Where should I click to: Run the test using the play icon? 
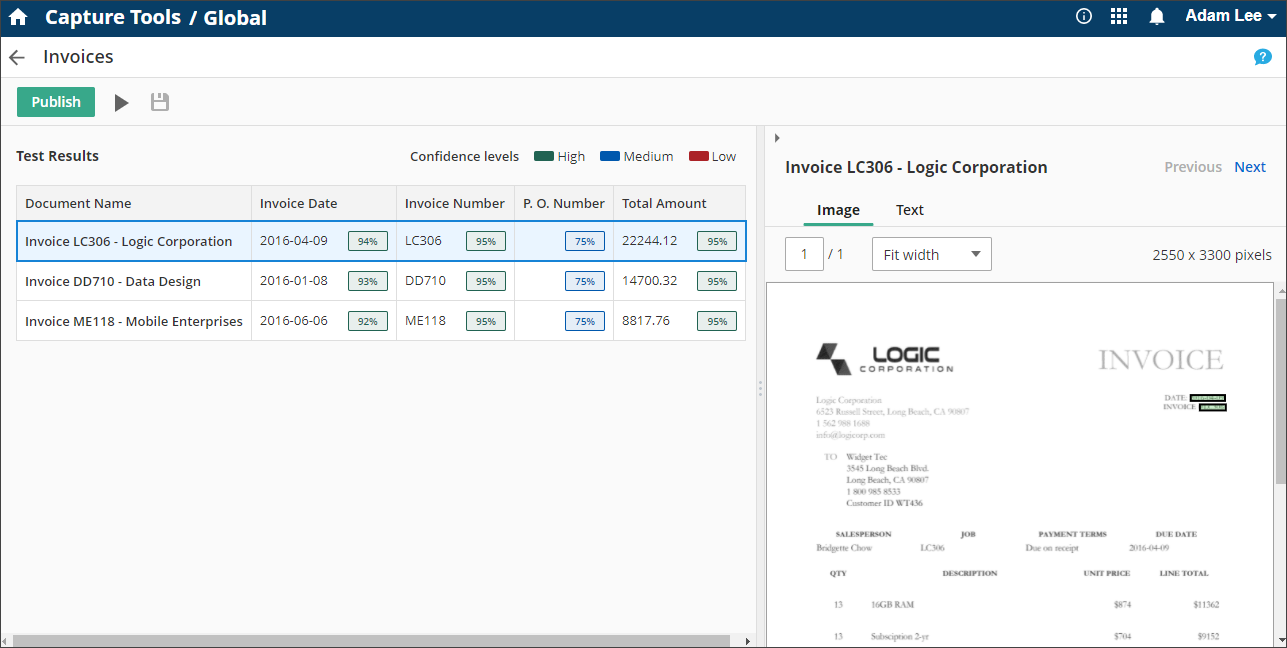(x=121, y=101)
